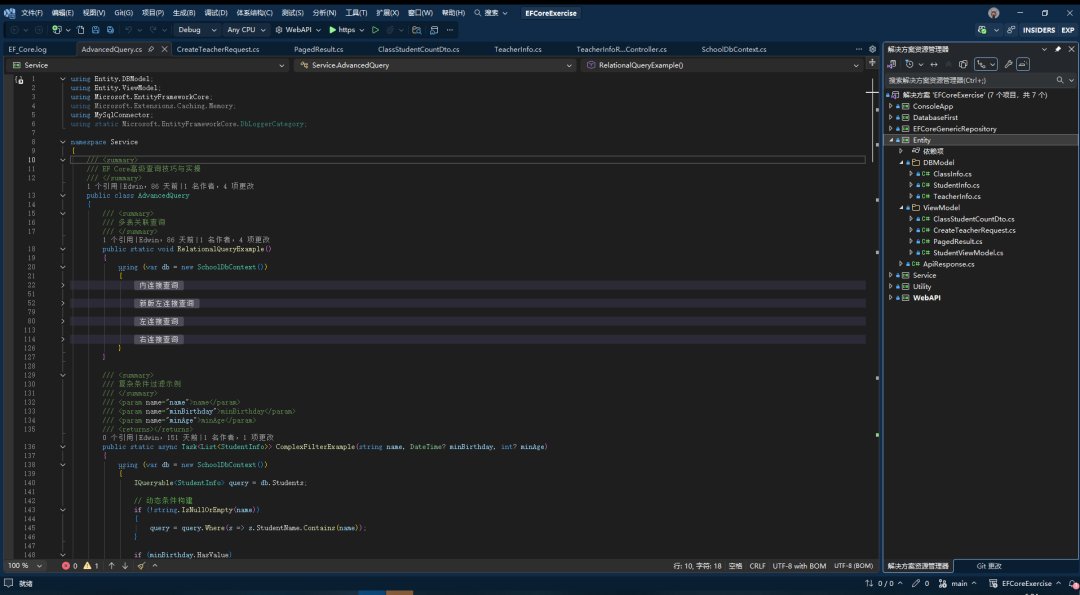Click the Solution Explorer search box
1080x595 pixels.
(x=960, y=79)
